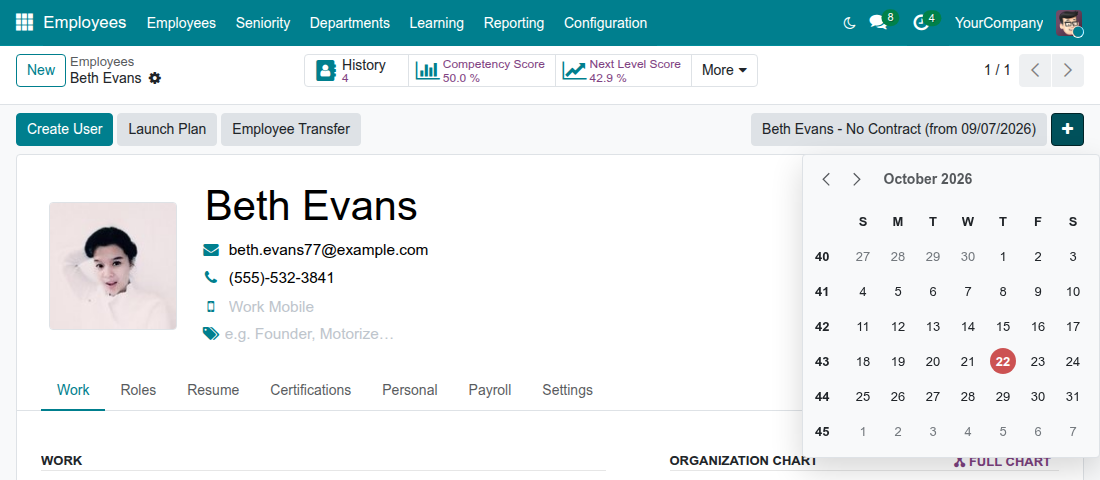Screen dimensions: 1100x480
Task: Open the apps grid menu icon
Action: (24, 22)
